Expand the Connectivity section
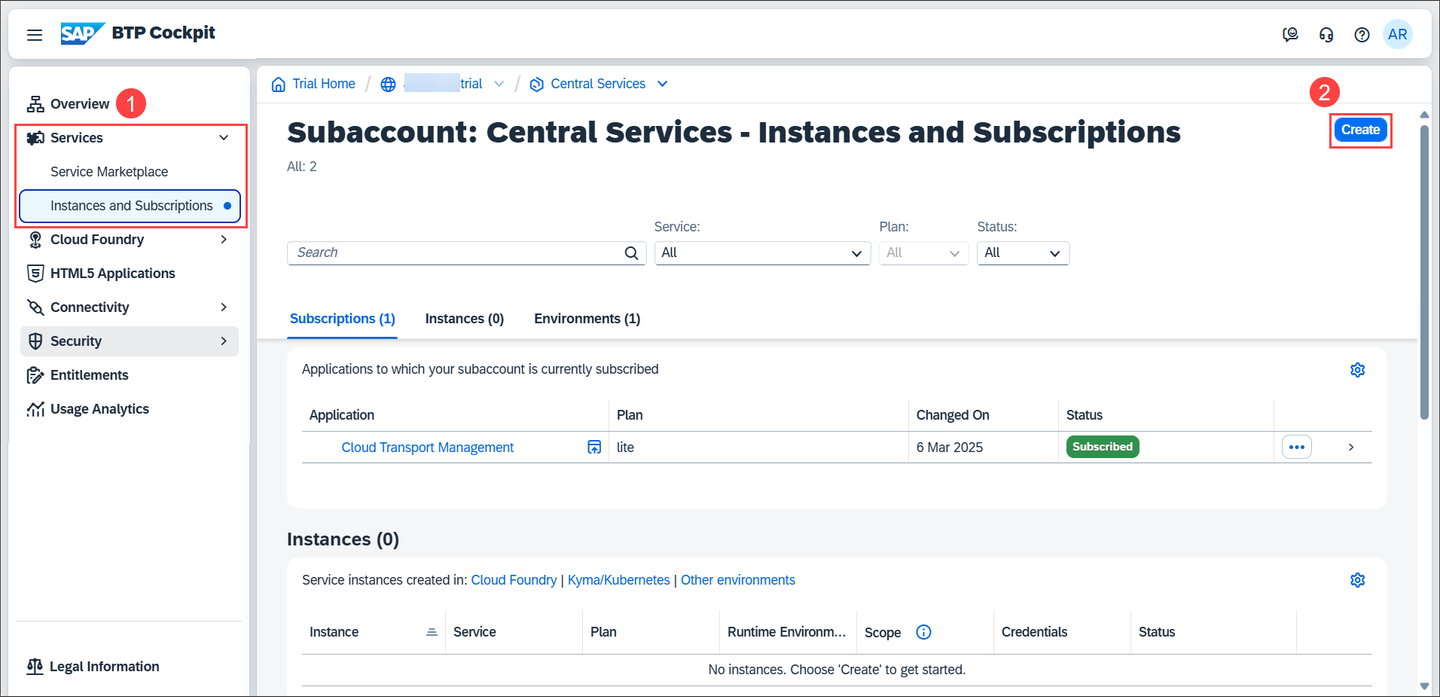This screenshot has height=697, width=1440. (224, 308)
